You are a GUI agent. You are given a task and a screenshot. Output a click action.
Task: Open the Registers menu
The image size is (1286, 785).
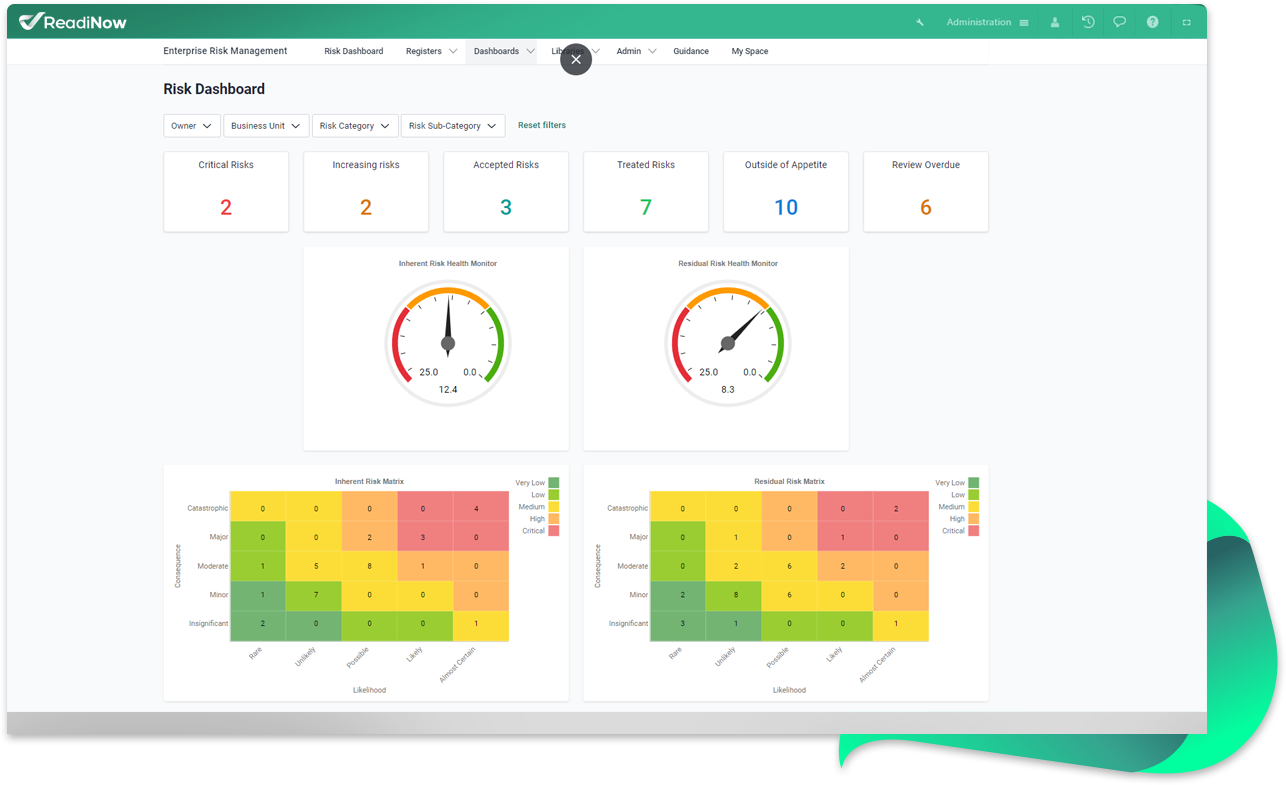click(424, 51)
